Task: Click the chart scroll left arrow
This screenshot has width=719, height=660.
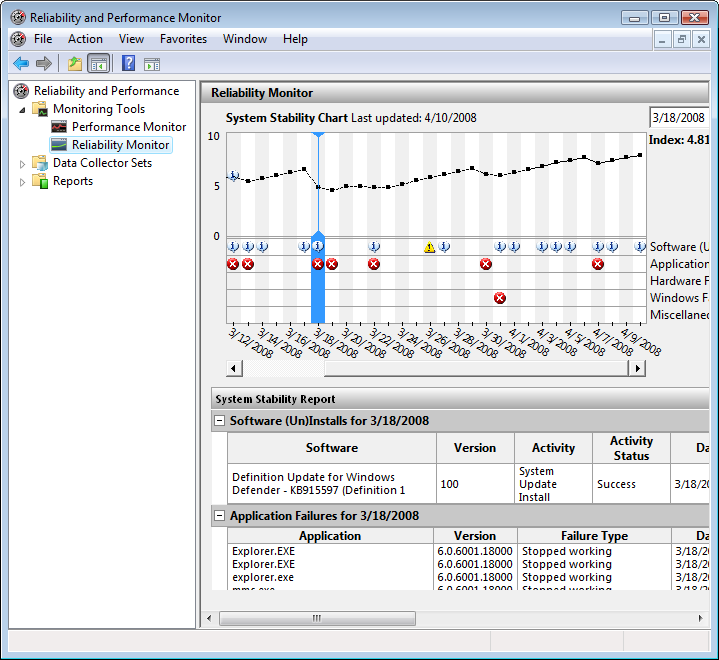Action: 234,368
